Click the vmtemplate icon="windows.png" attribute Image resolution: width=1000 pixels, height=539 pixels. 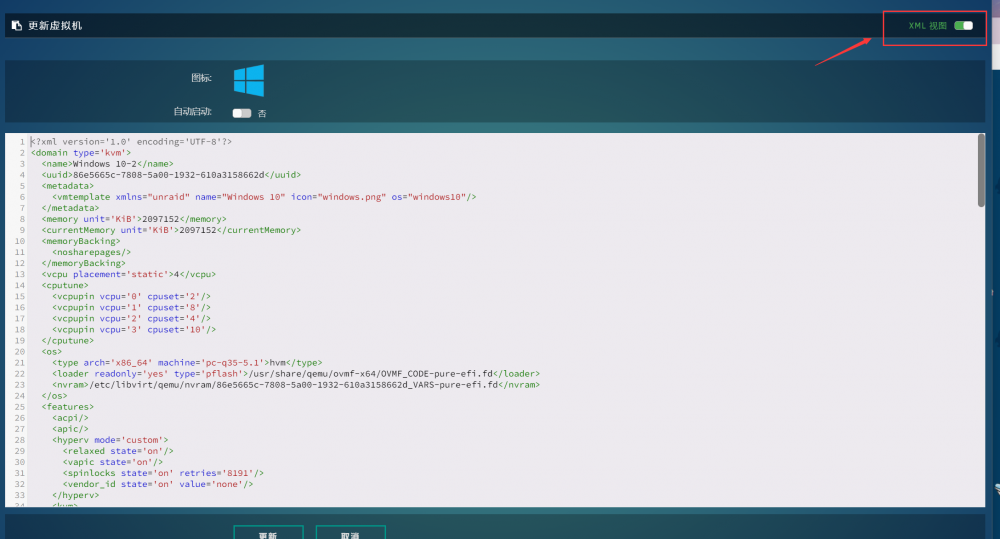click(339, 197)
